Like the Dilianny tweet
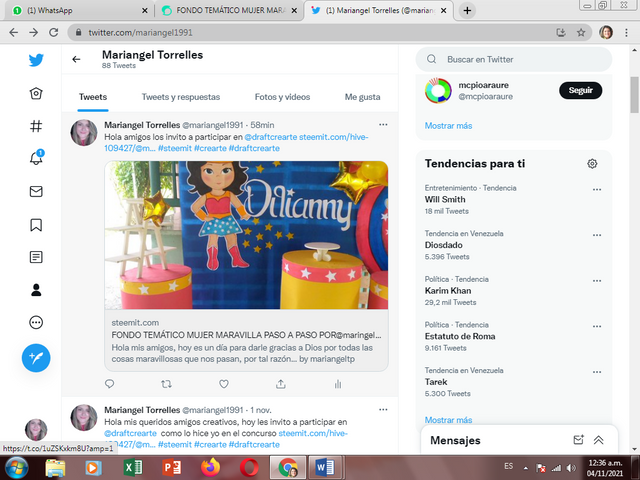The height and width of the screenshot is (480, 640). (224, 384)
